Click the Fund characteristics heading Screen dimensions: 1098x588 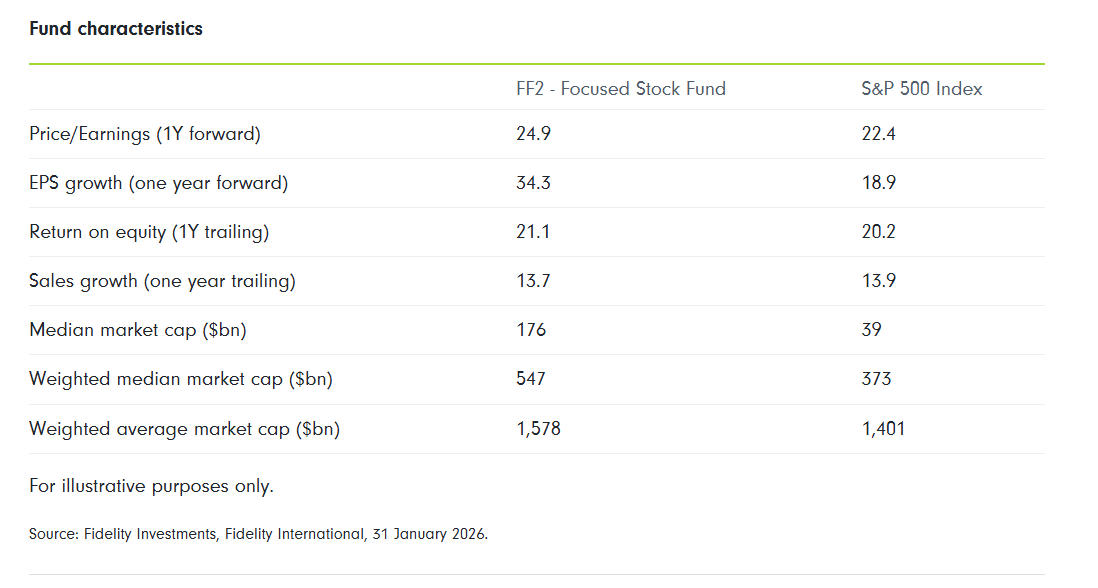pyautogui.click(x=116, y=29)
